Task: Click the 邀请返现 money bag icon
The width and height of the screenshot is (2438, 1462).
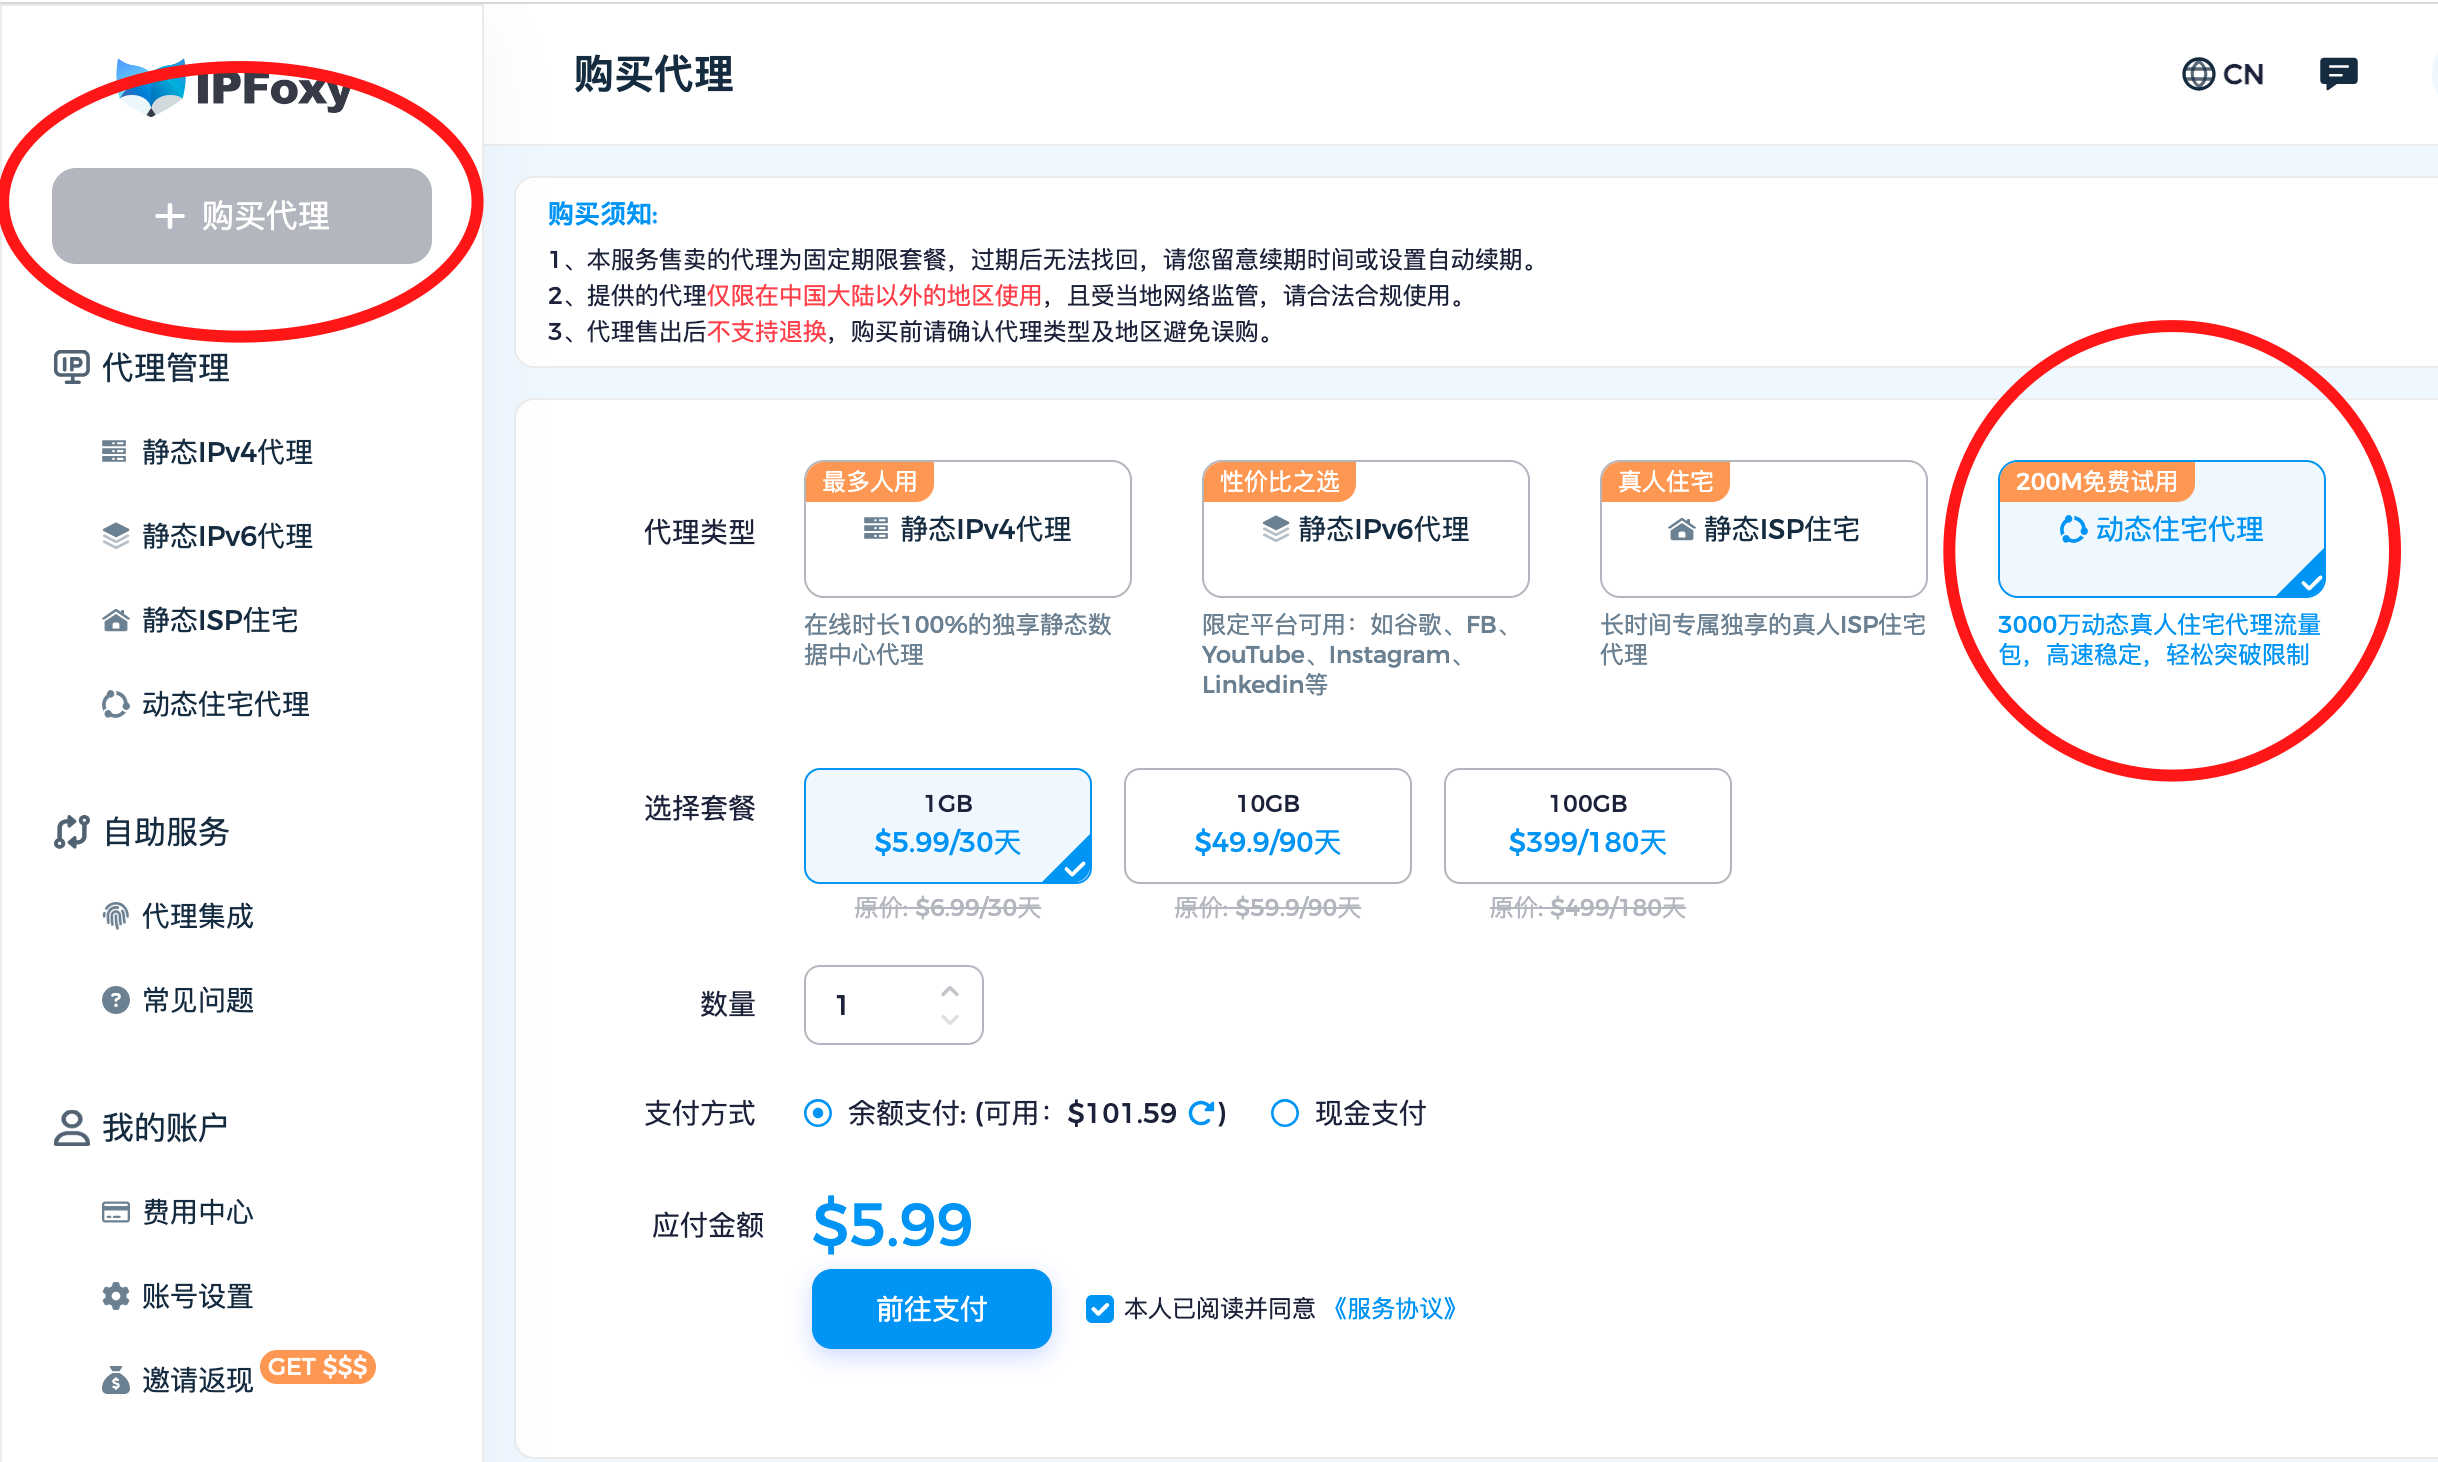Action: [x=116, y=1380]
